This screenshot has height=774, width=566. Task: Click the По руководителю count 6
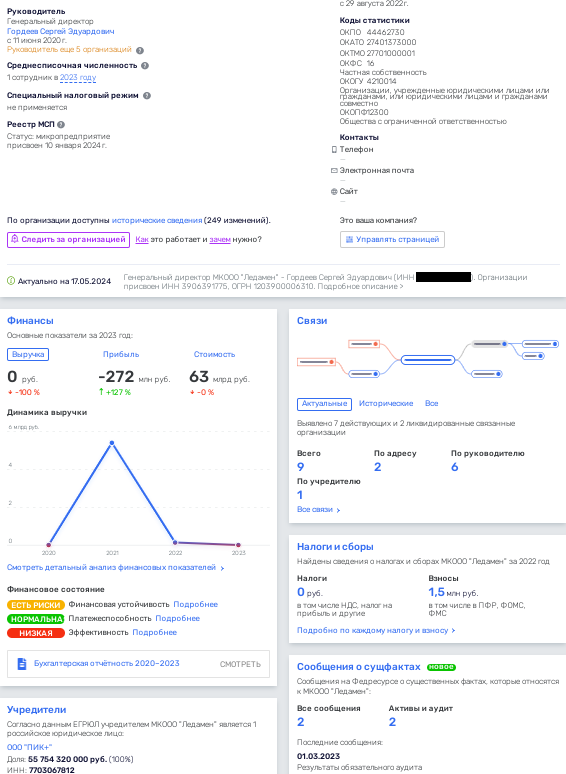pos(454,467)
